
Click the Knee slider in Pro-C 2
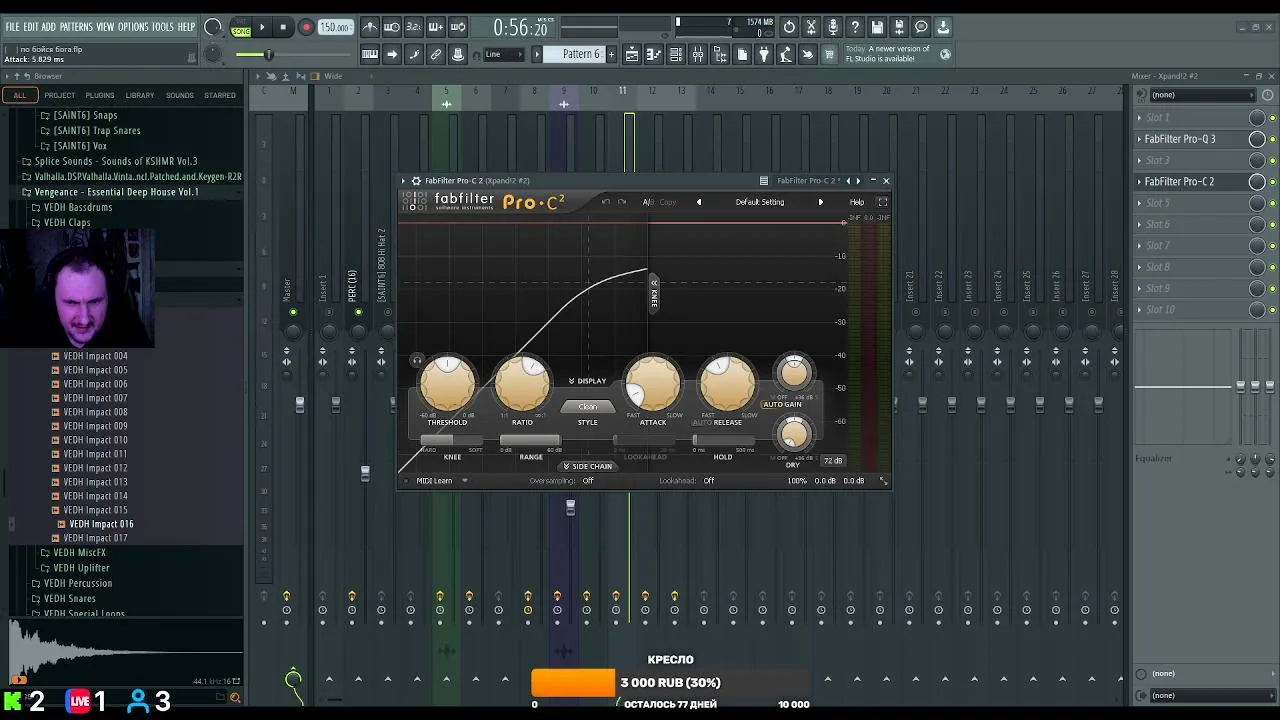(x=452, y=440)
